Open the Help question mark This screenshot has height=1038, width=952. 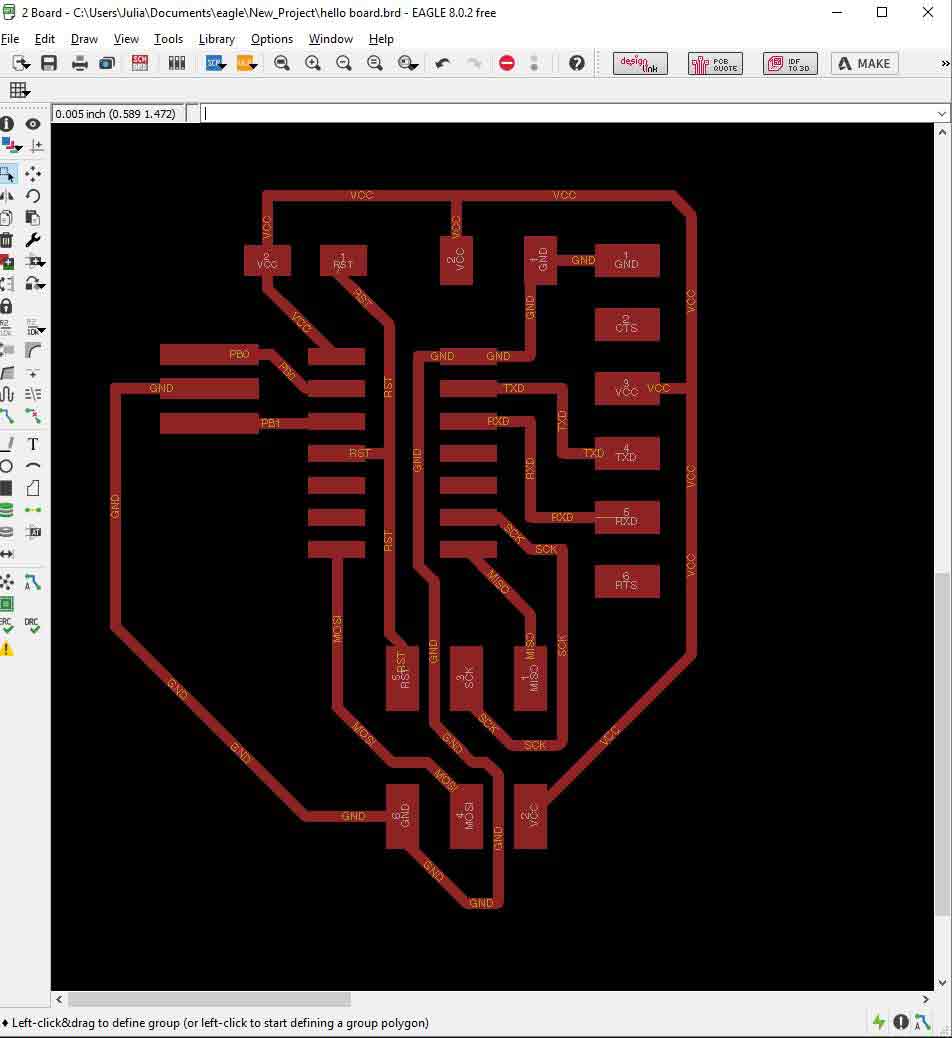point(577,64)
